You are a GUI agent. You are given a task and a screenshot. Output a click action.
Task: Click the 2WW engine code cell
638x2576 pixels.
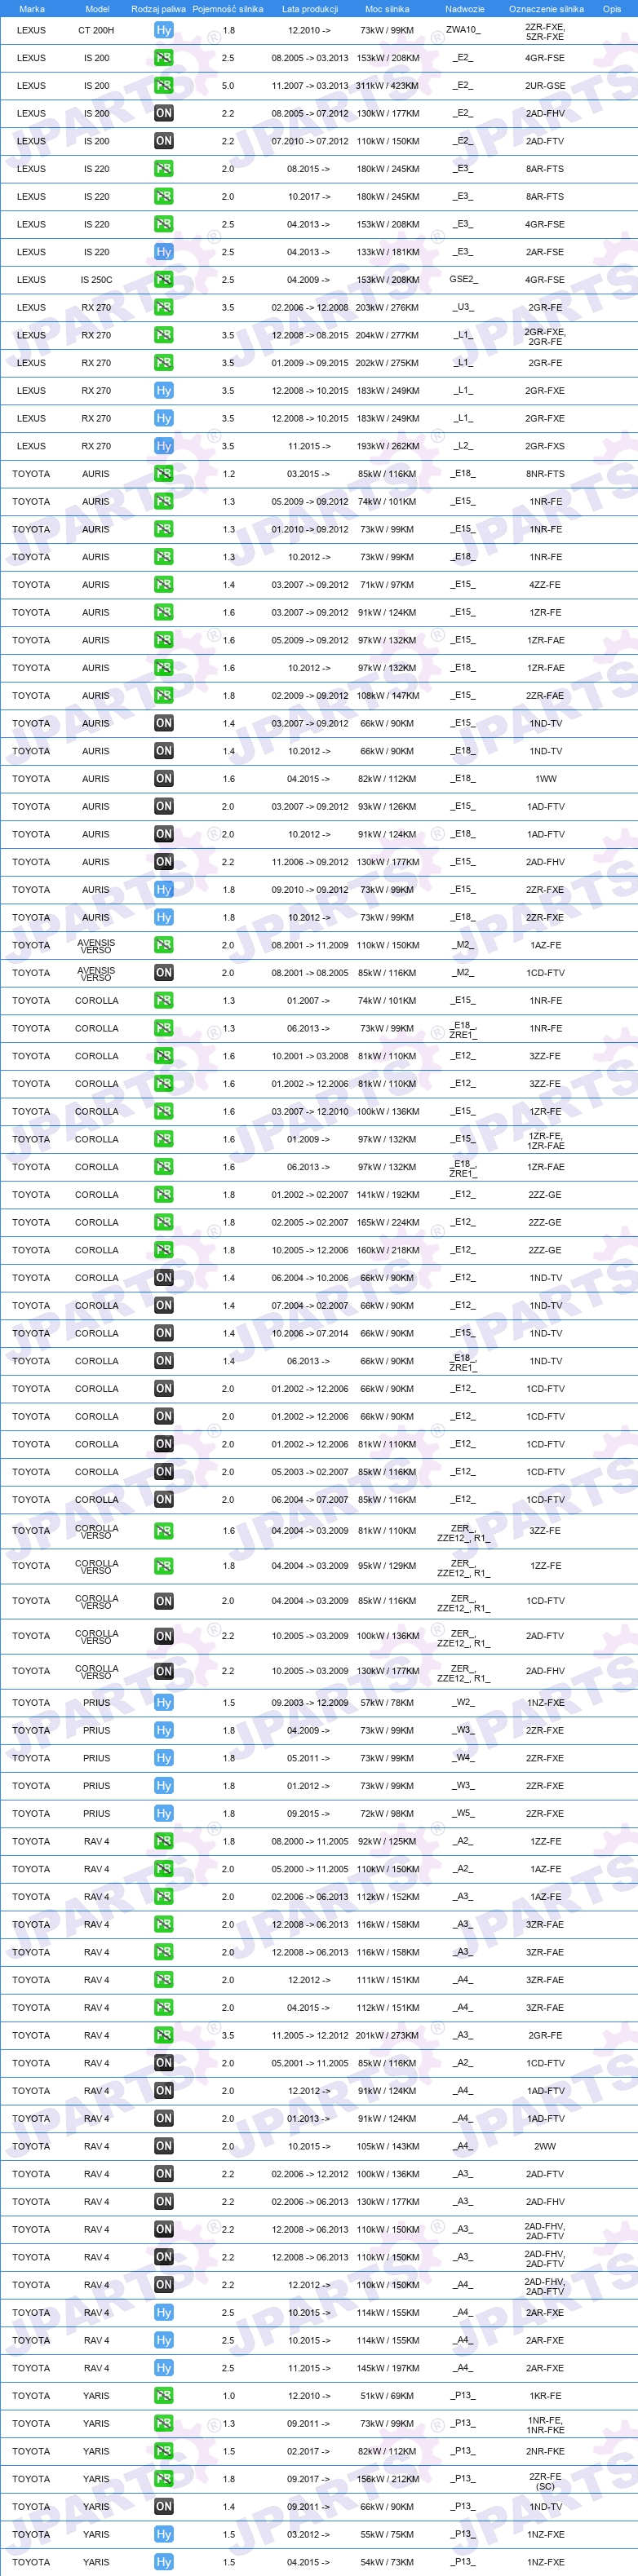(545, 2146)
